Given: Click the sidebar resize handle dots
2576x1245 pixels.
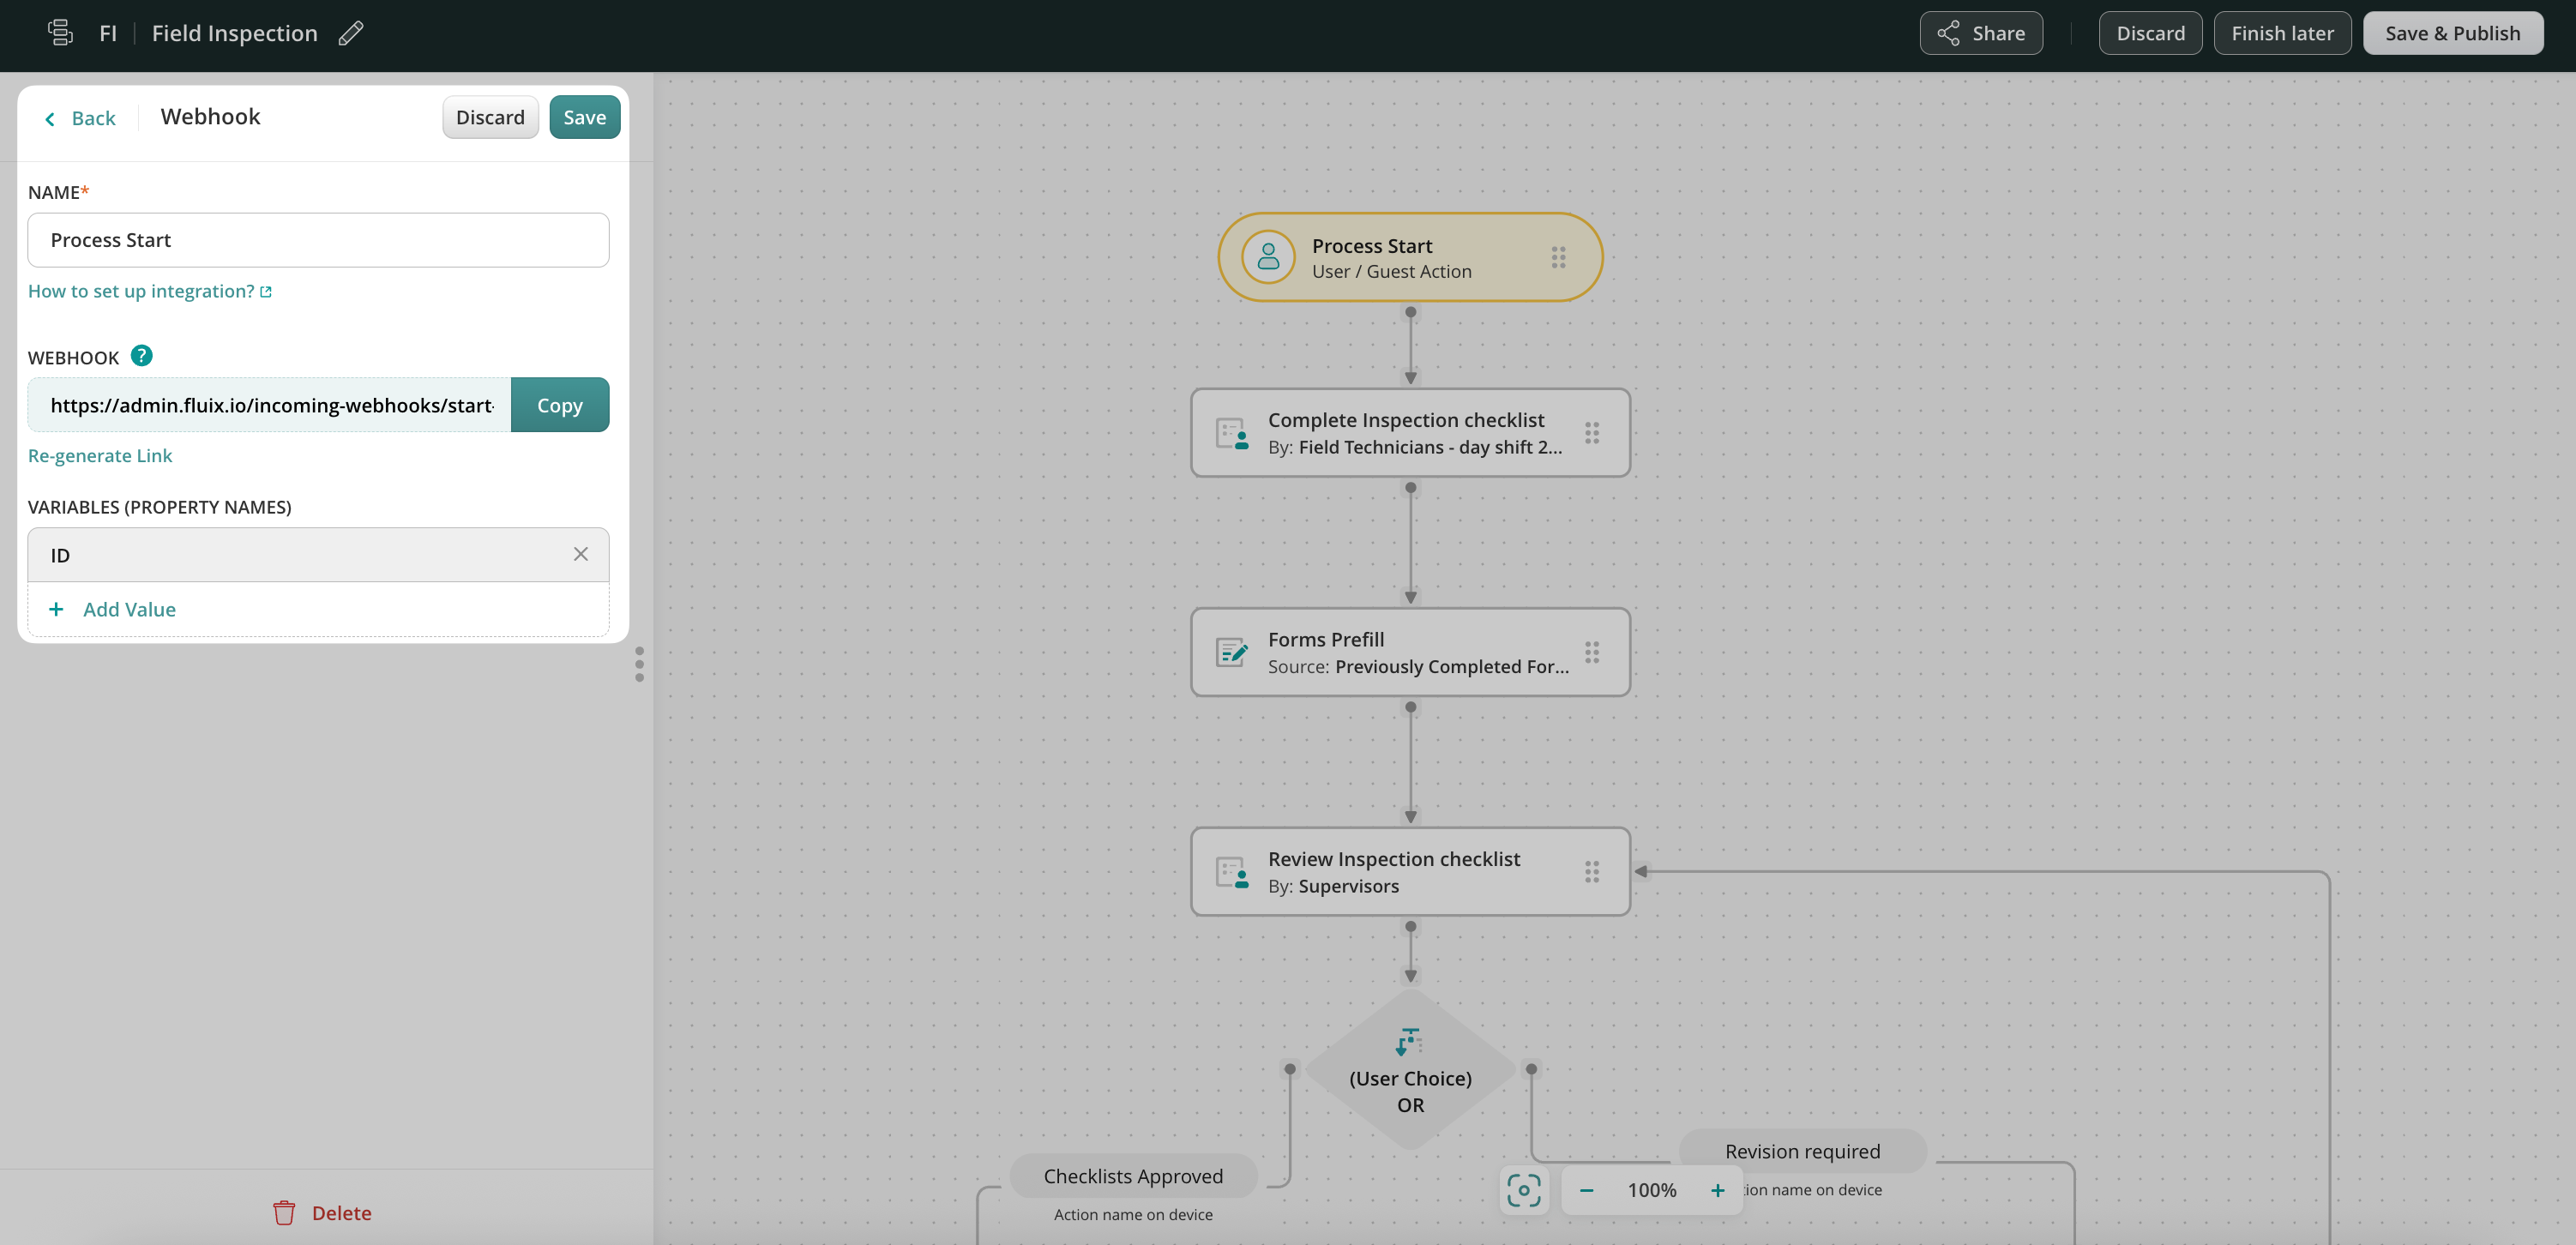Looking at the screenshot, I should (x=640, y=664).
